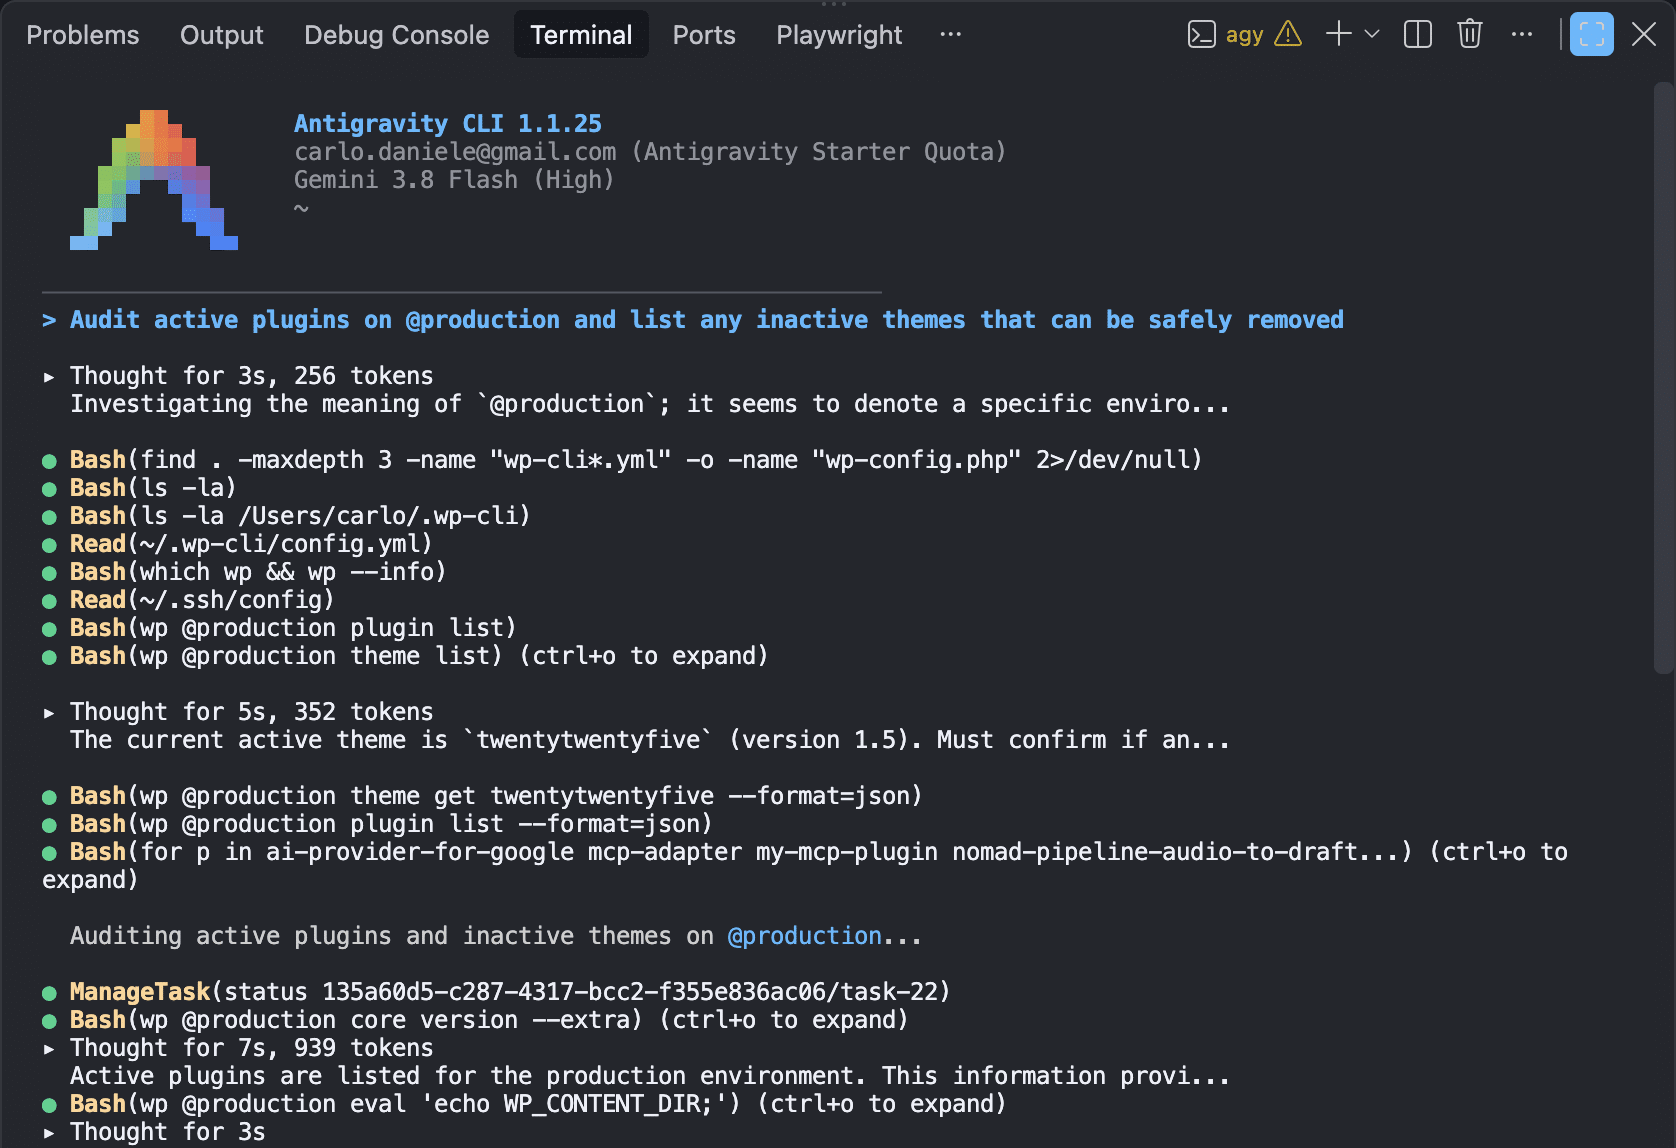Close the panel with the X

pyautogui.click(x=1644, y=35)
